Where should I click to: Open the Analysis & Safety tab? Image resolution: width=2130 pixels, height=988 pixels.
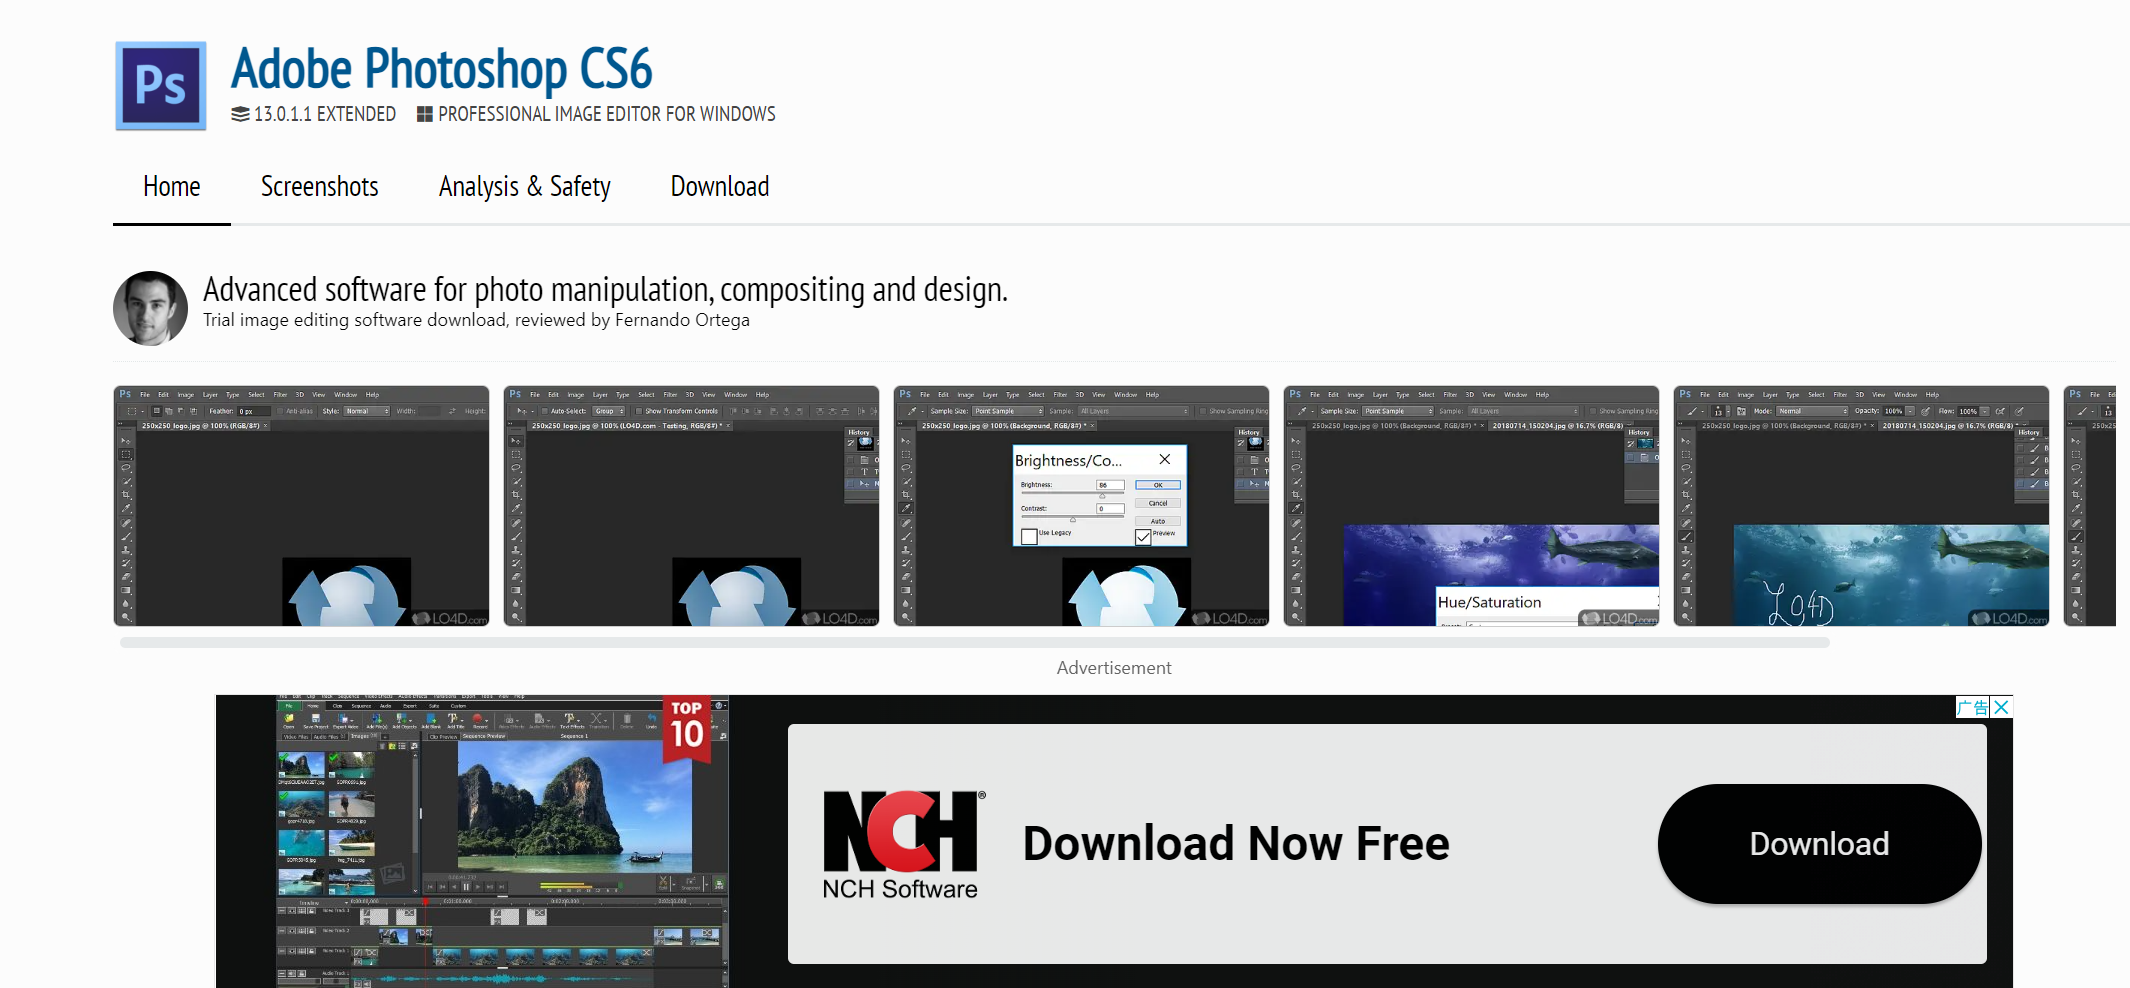coord(525,187)
